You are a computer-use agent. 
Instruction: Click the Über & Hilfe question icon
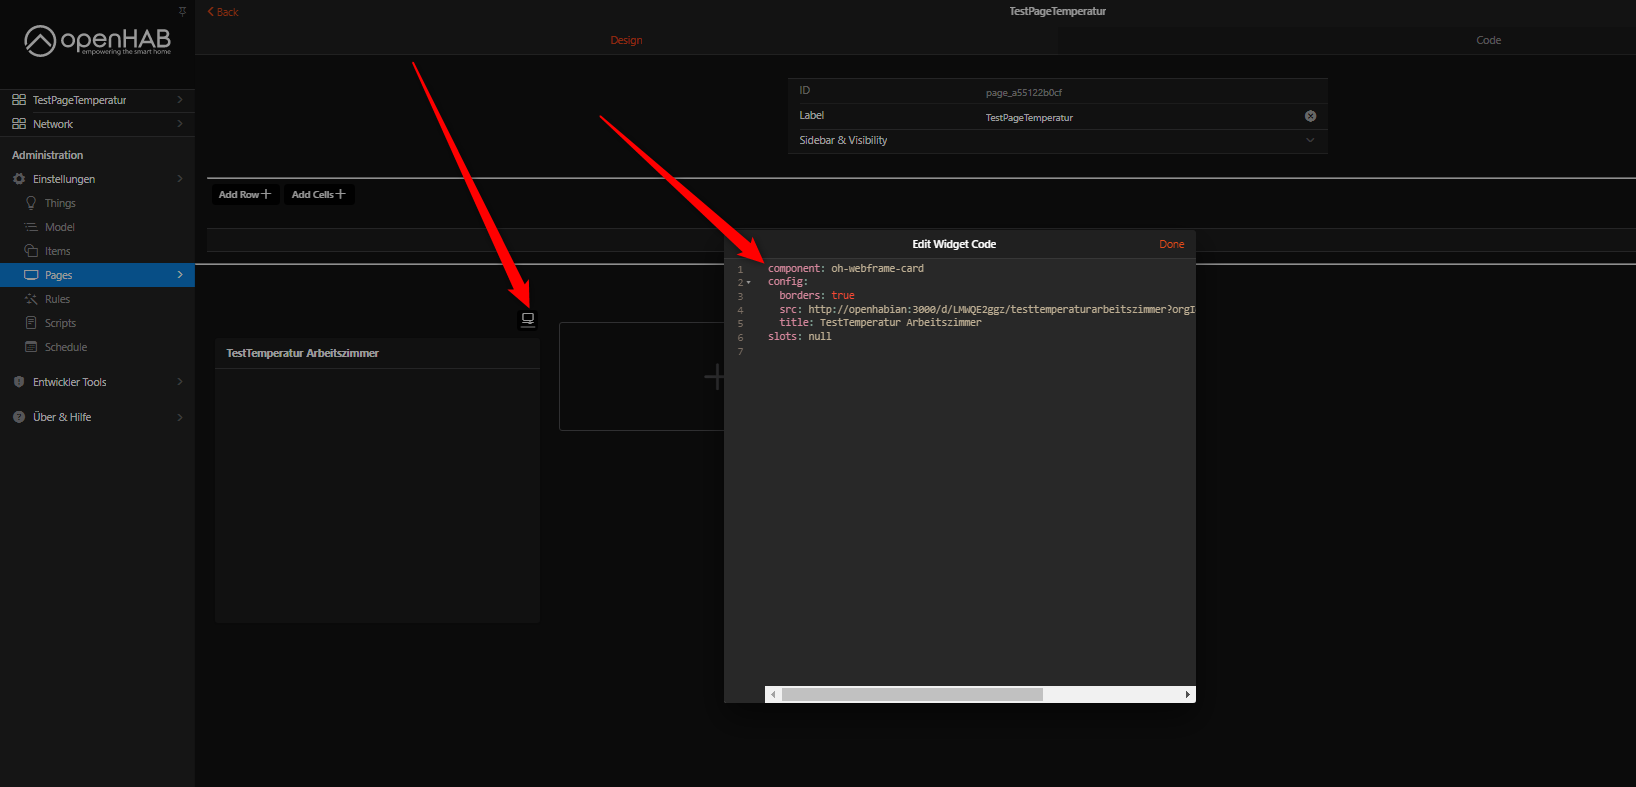tap(19, 417)
